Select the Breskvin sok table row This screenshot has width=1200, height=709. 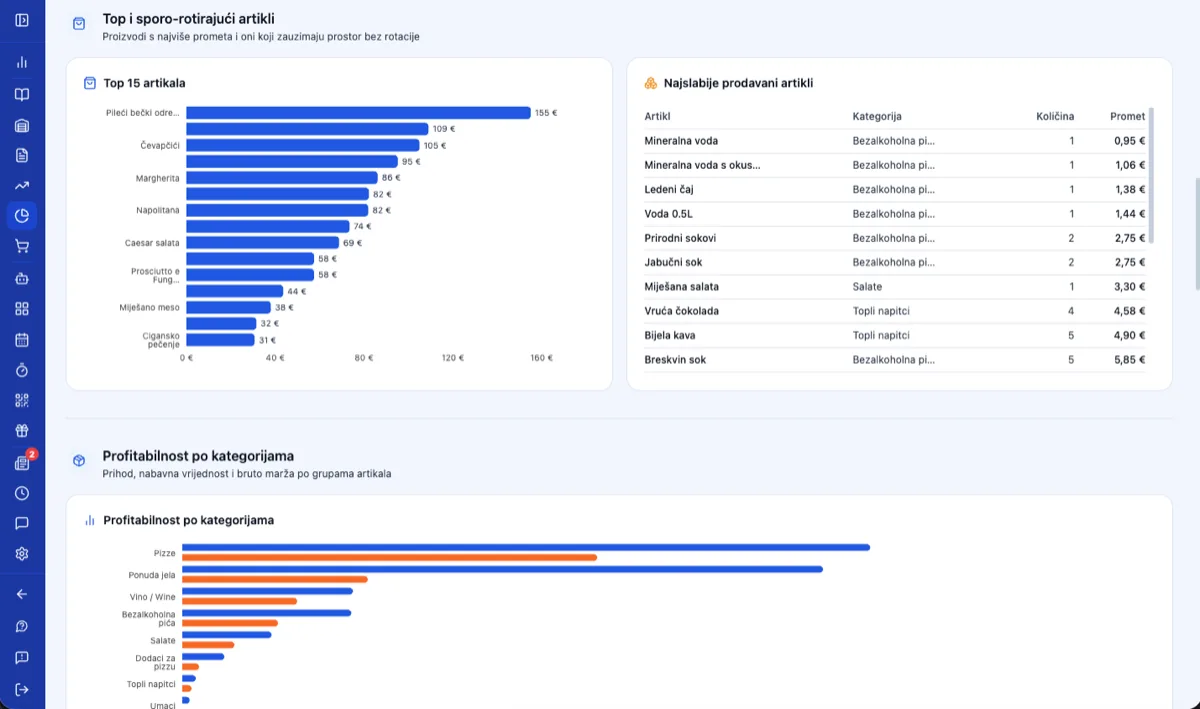tap(895, 359)
